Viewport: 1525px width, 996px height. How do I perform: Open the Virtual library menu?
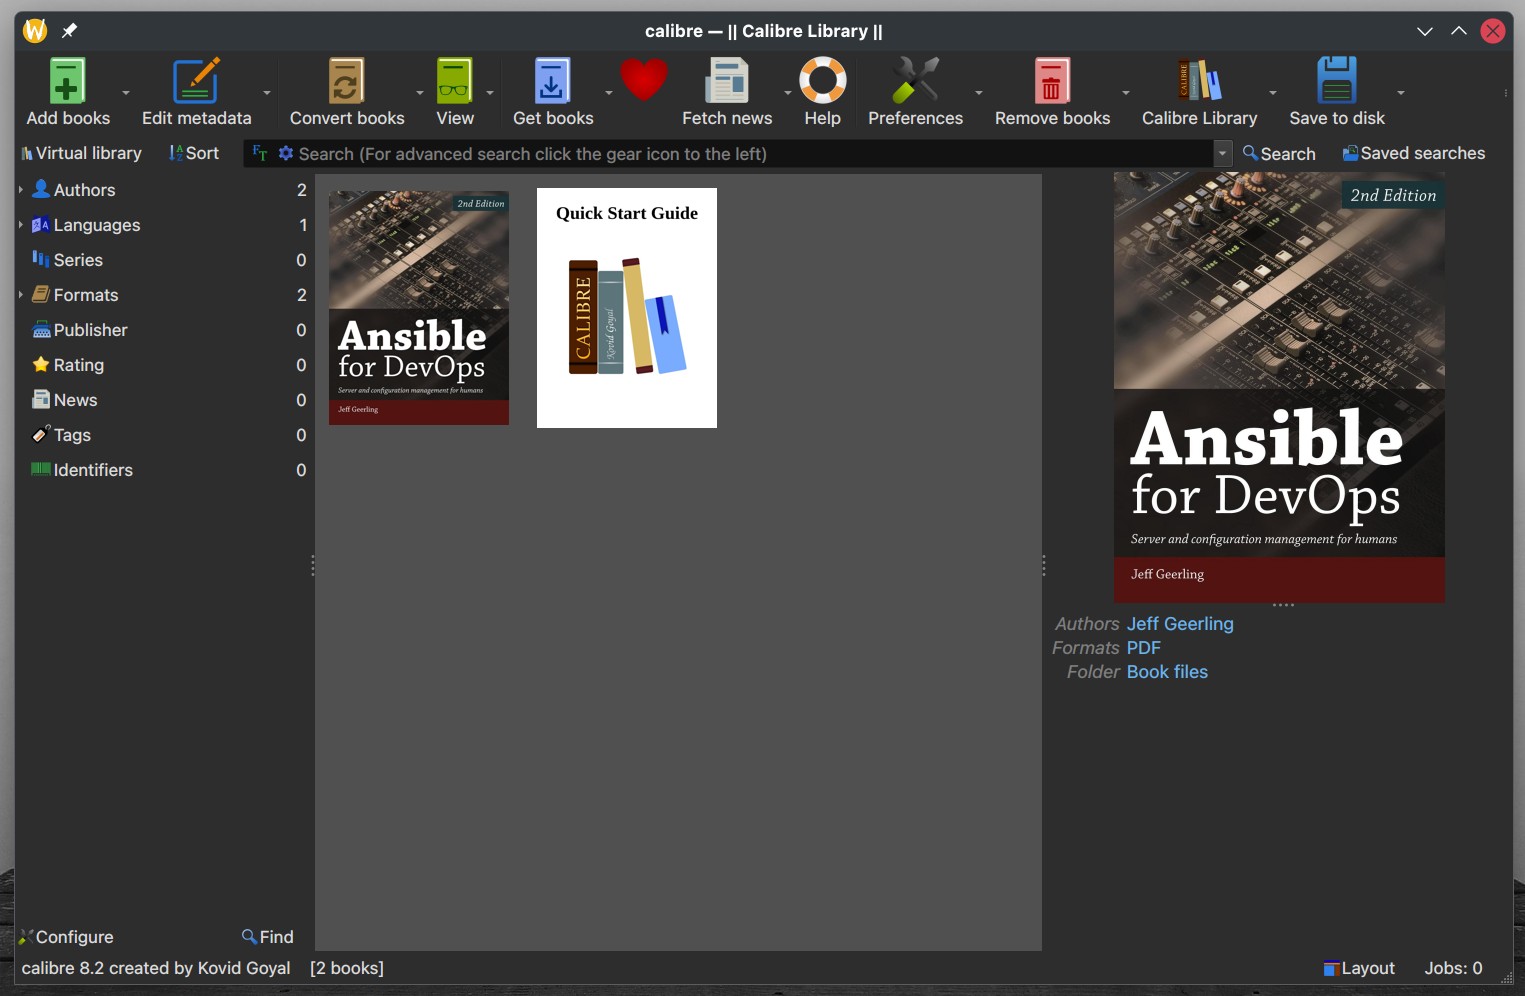tap(82, 153)
